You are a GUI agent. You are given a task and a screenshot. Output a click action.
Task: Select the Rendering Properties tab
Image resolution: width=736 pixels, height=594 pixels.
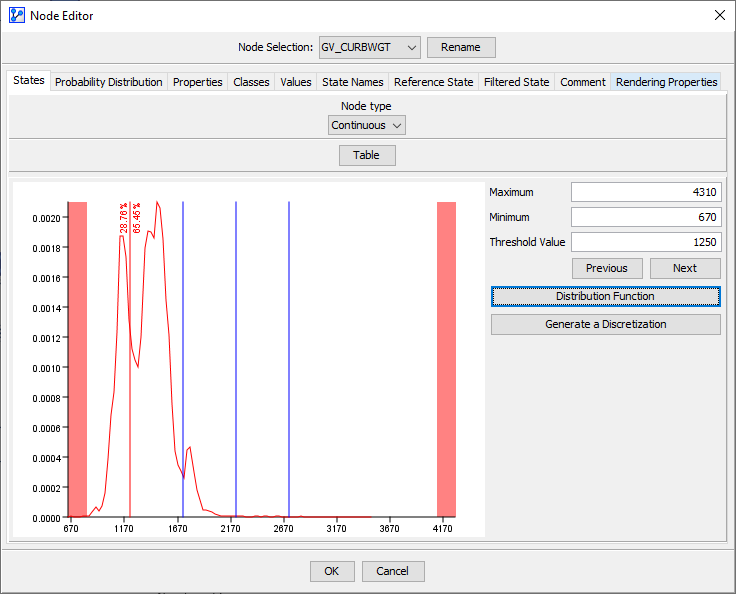click(x=666, y=82)
